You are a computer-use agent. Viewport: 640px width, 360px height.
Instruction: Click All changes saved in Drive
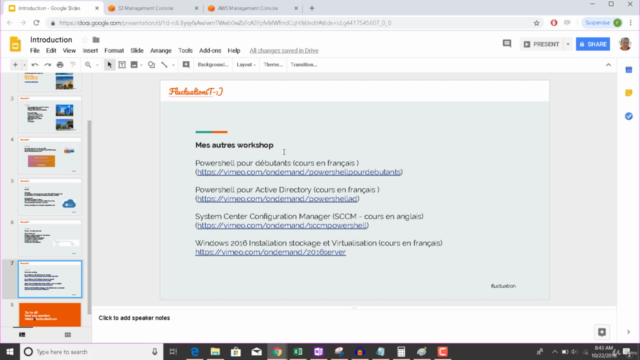coord(284,51)
